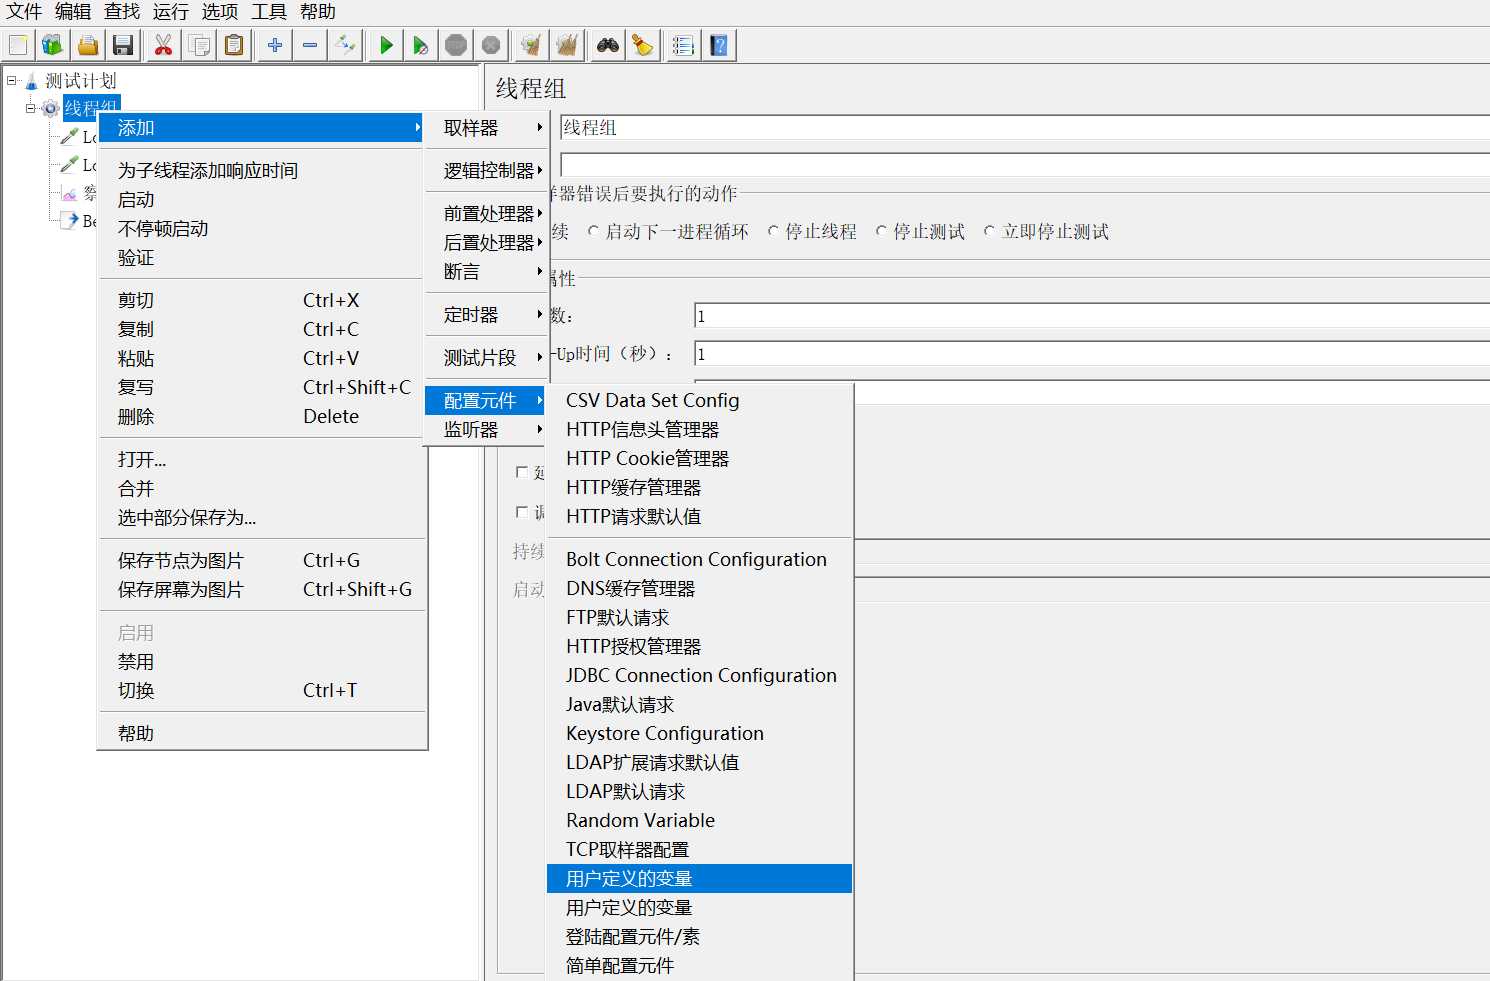Click the blue question mark Help icon

719,45
